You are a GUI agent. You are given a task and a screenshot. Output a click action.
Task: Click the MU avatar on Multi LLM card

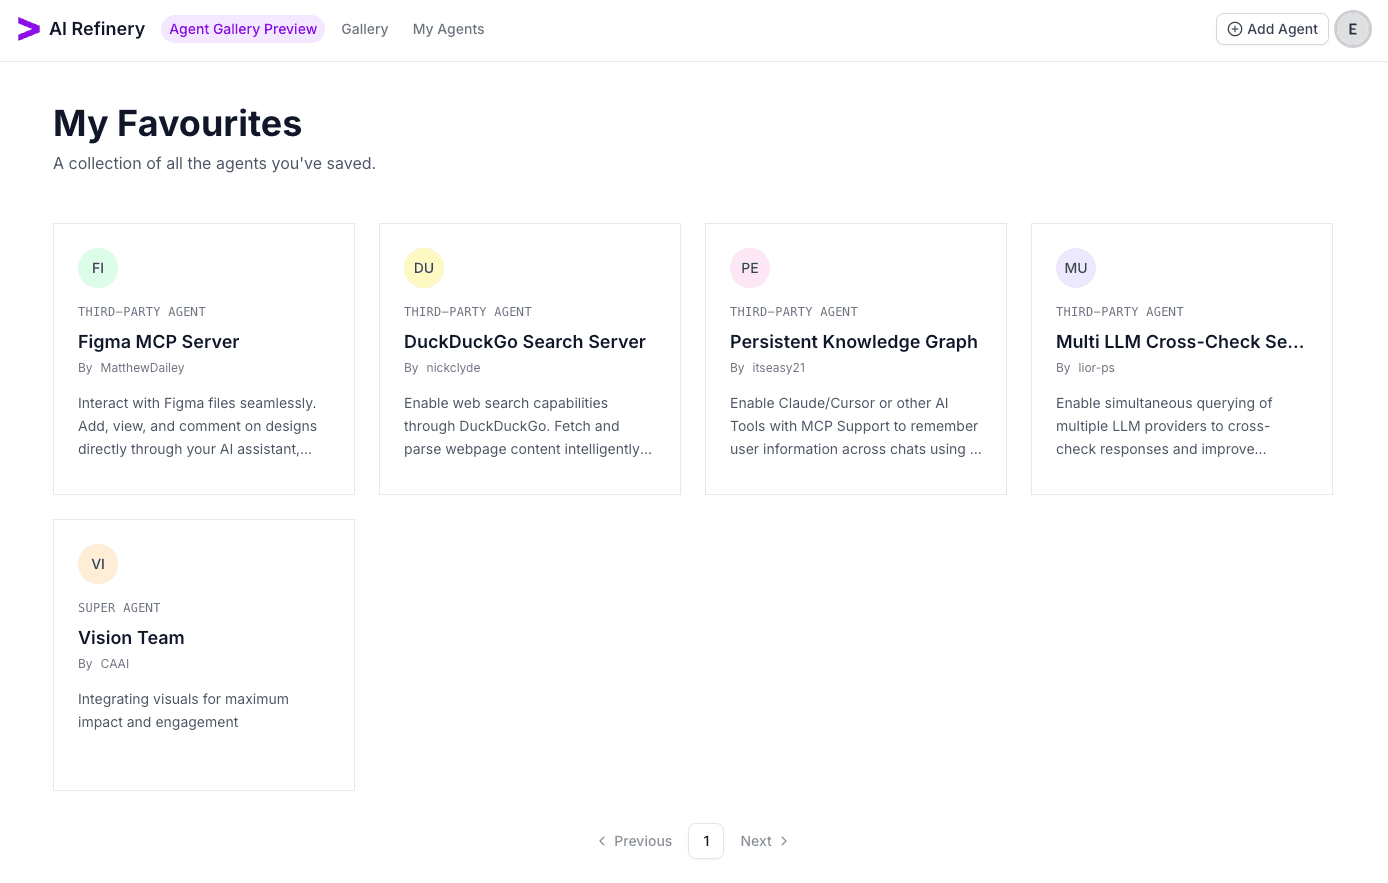click(1076, 267)
